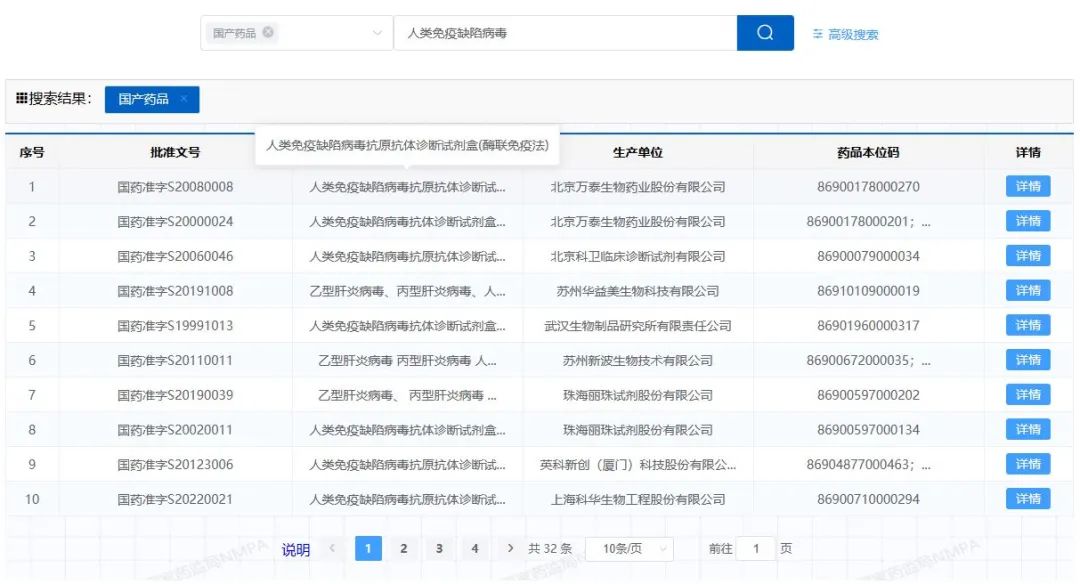Image resolution: width=1080 pixels, height=584 pixels.
Task: Open the 10条/页 page size dropdown
Action: point(629,549)
